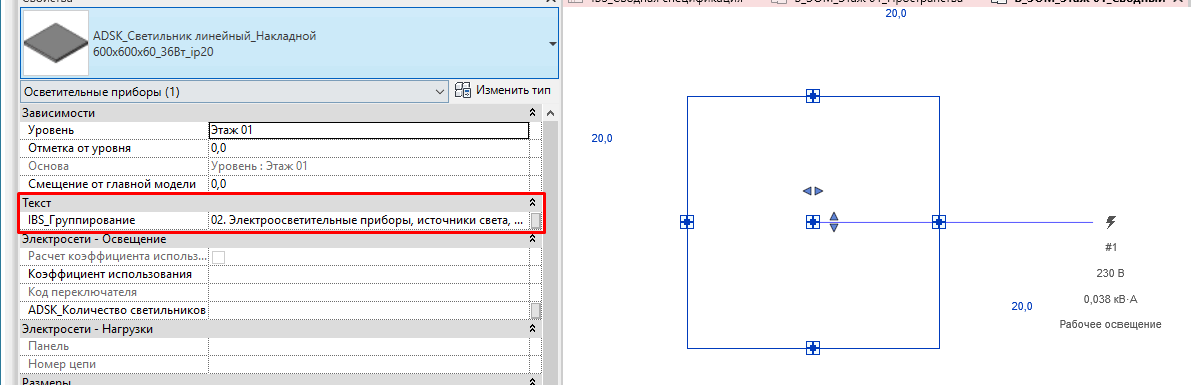The image size is (1191, 385).
Task: Select the right edge connector grip
Action: tap(940, 222)
